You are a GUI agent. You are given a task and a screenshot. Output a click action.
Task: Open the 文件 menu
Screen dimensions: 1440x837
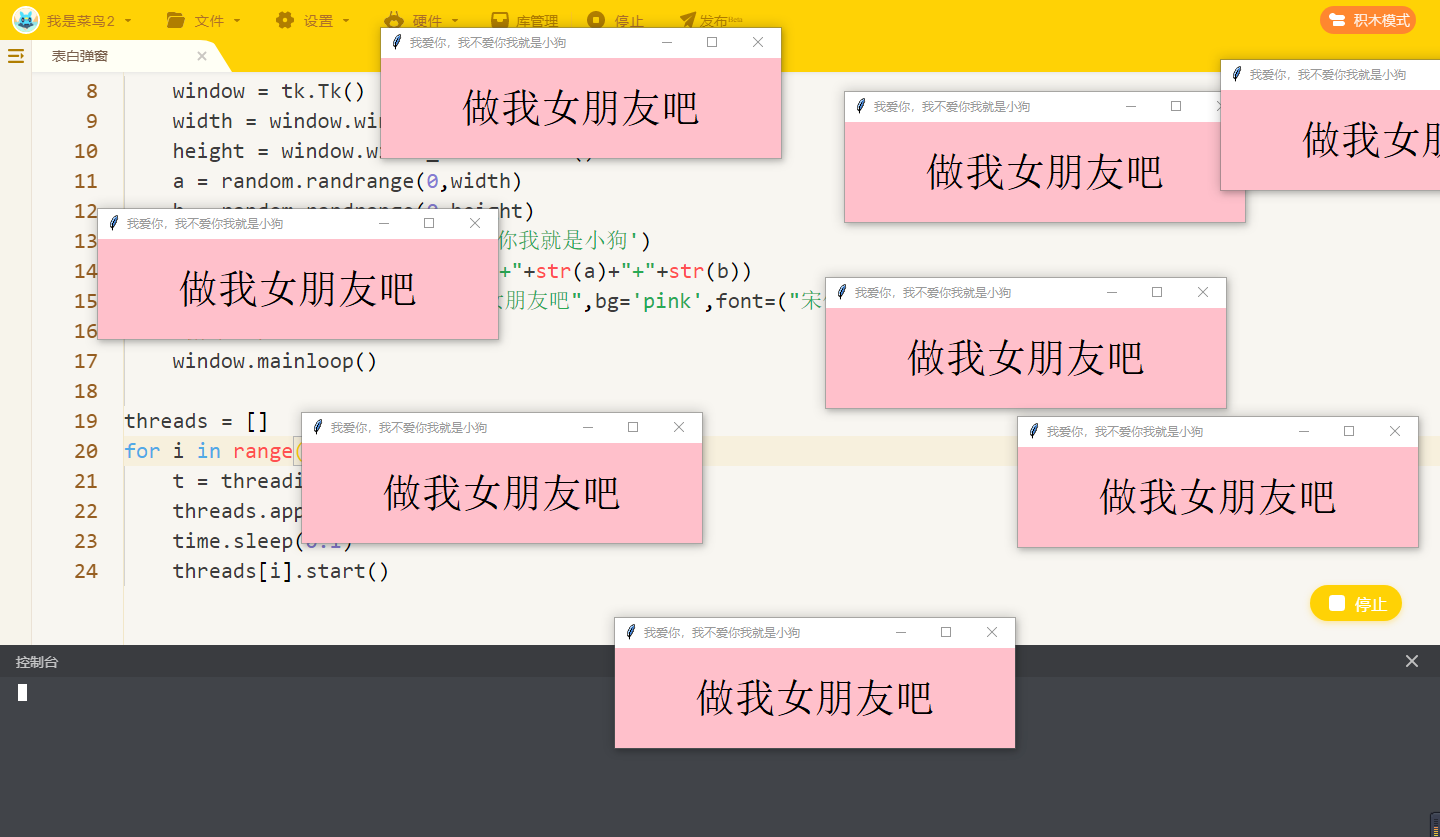click(204, 20)
